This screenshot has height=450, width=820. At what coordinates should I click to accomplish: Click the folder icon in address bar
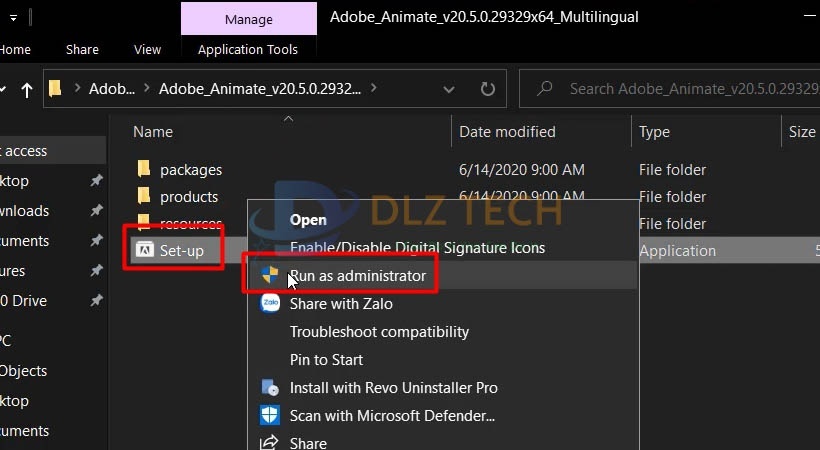(x=55, y=88)
